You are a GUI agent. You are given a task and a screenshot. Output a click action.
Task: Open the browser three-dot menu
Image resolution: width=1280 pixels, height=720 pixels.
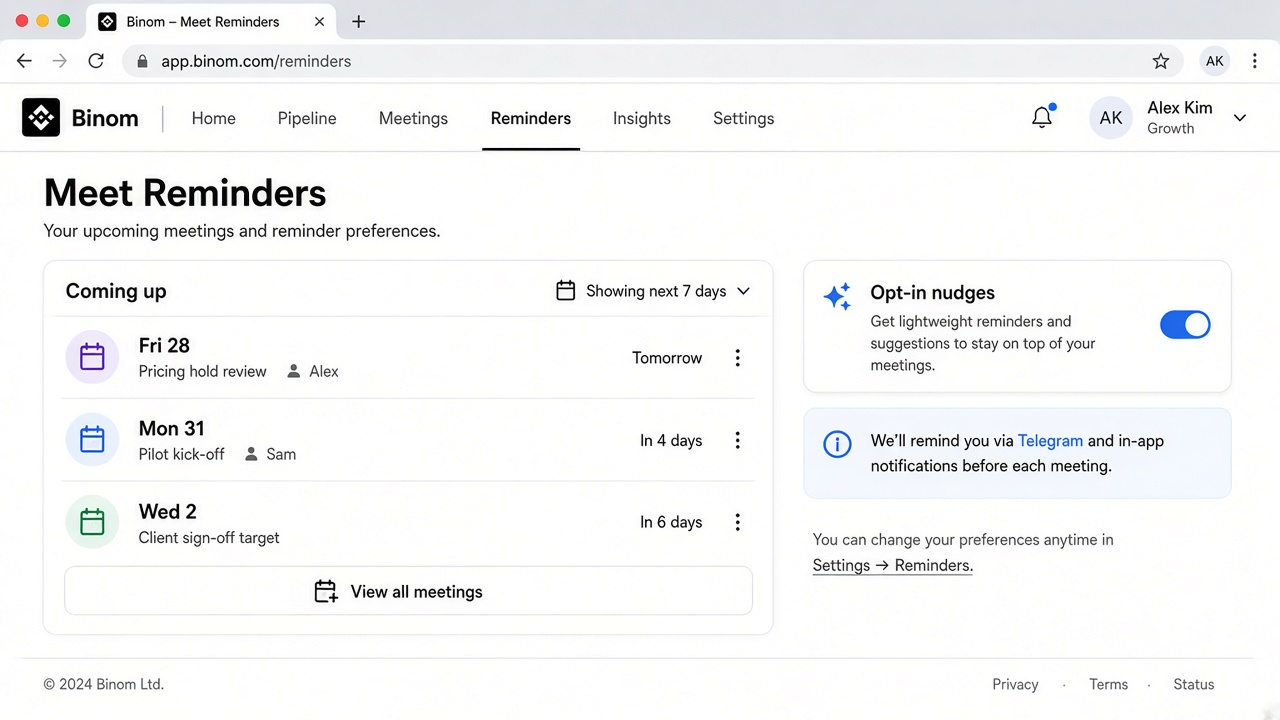point(1255,61)
